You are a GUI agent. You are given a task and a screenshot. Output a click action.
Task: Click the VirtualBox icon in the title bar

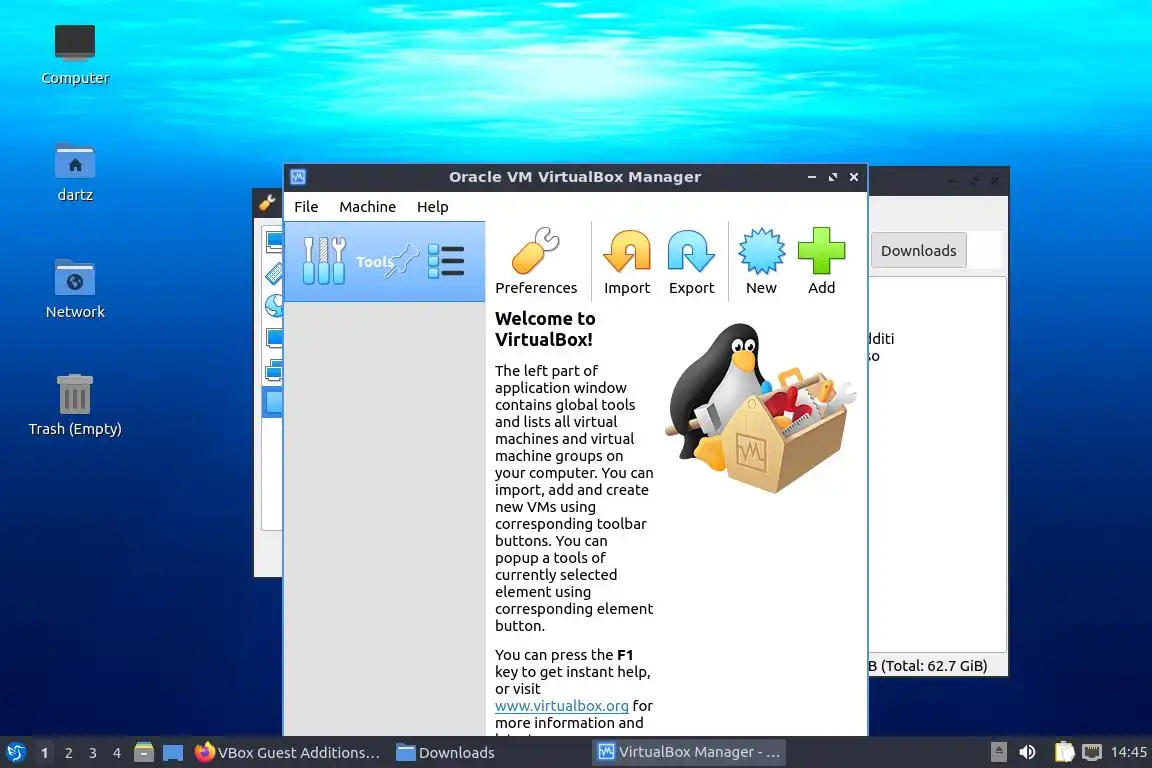coord(298,177)
